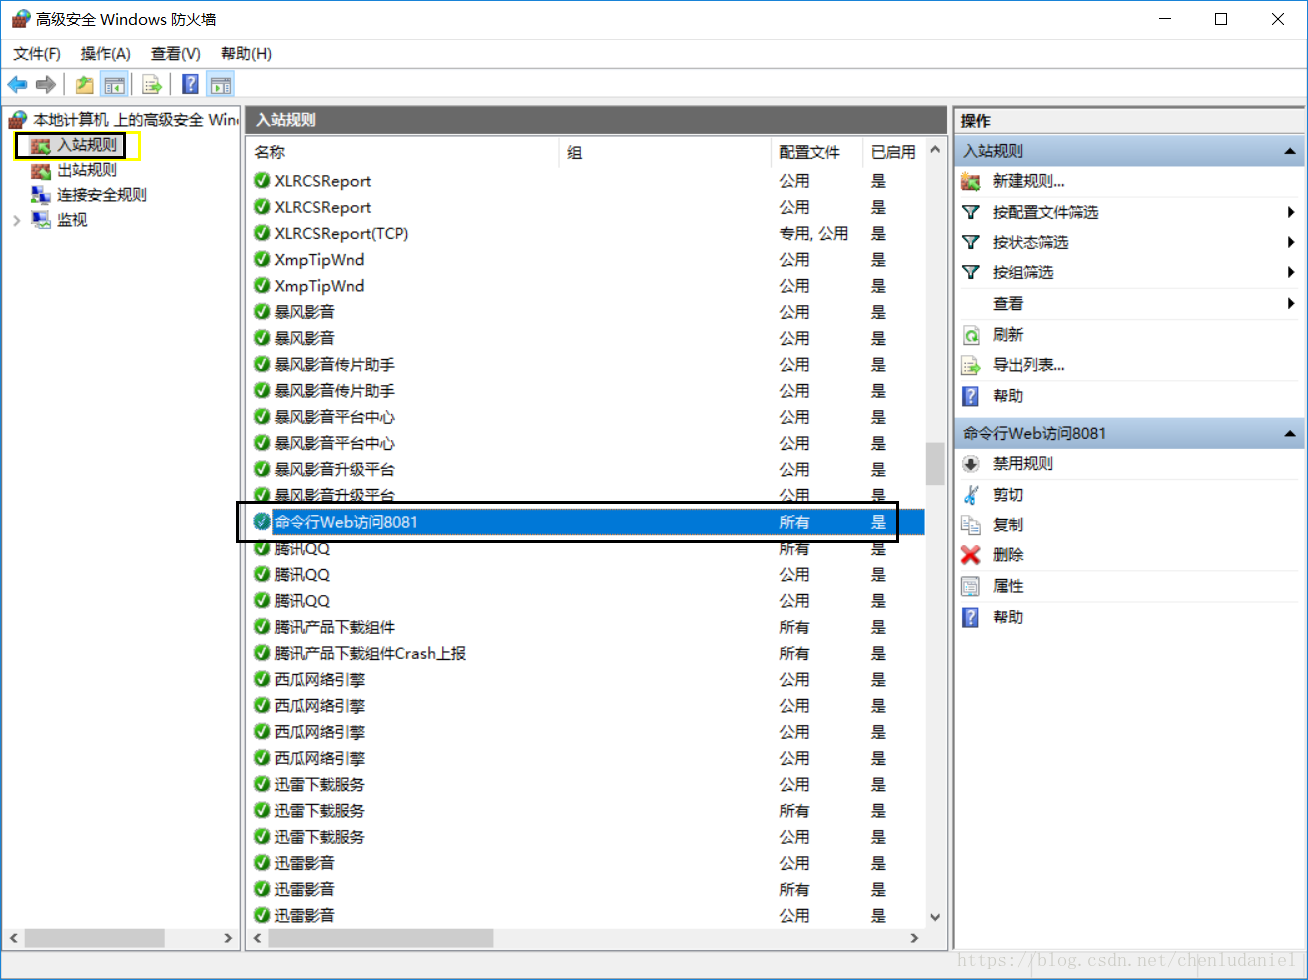Click the Forward arrow toolbar icon

coord(45,85)
